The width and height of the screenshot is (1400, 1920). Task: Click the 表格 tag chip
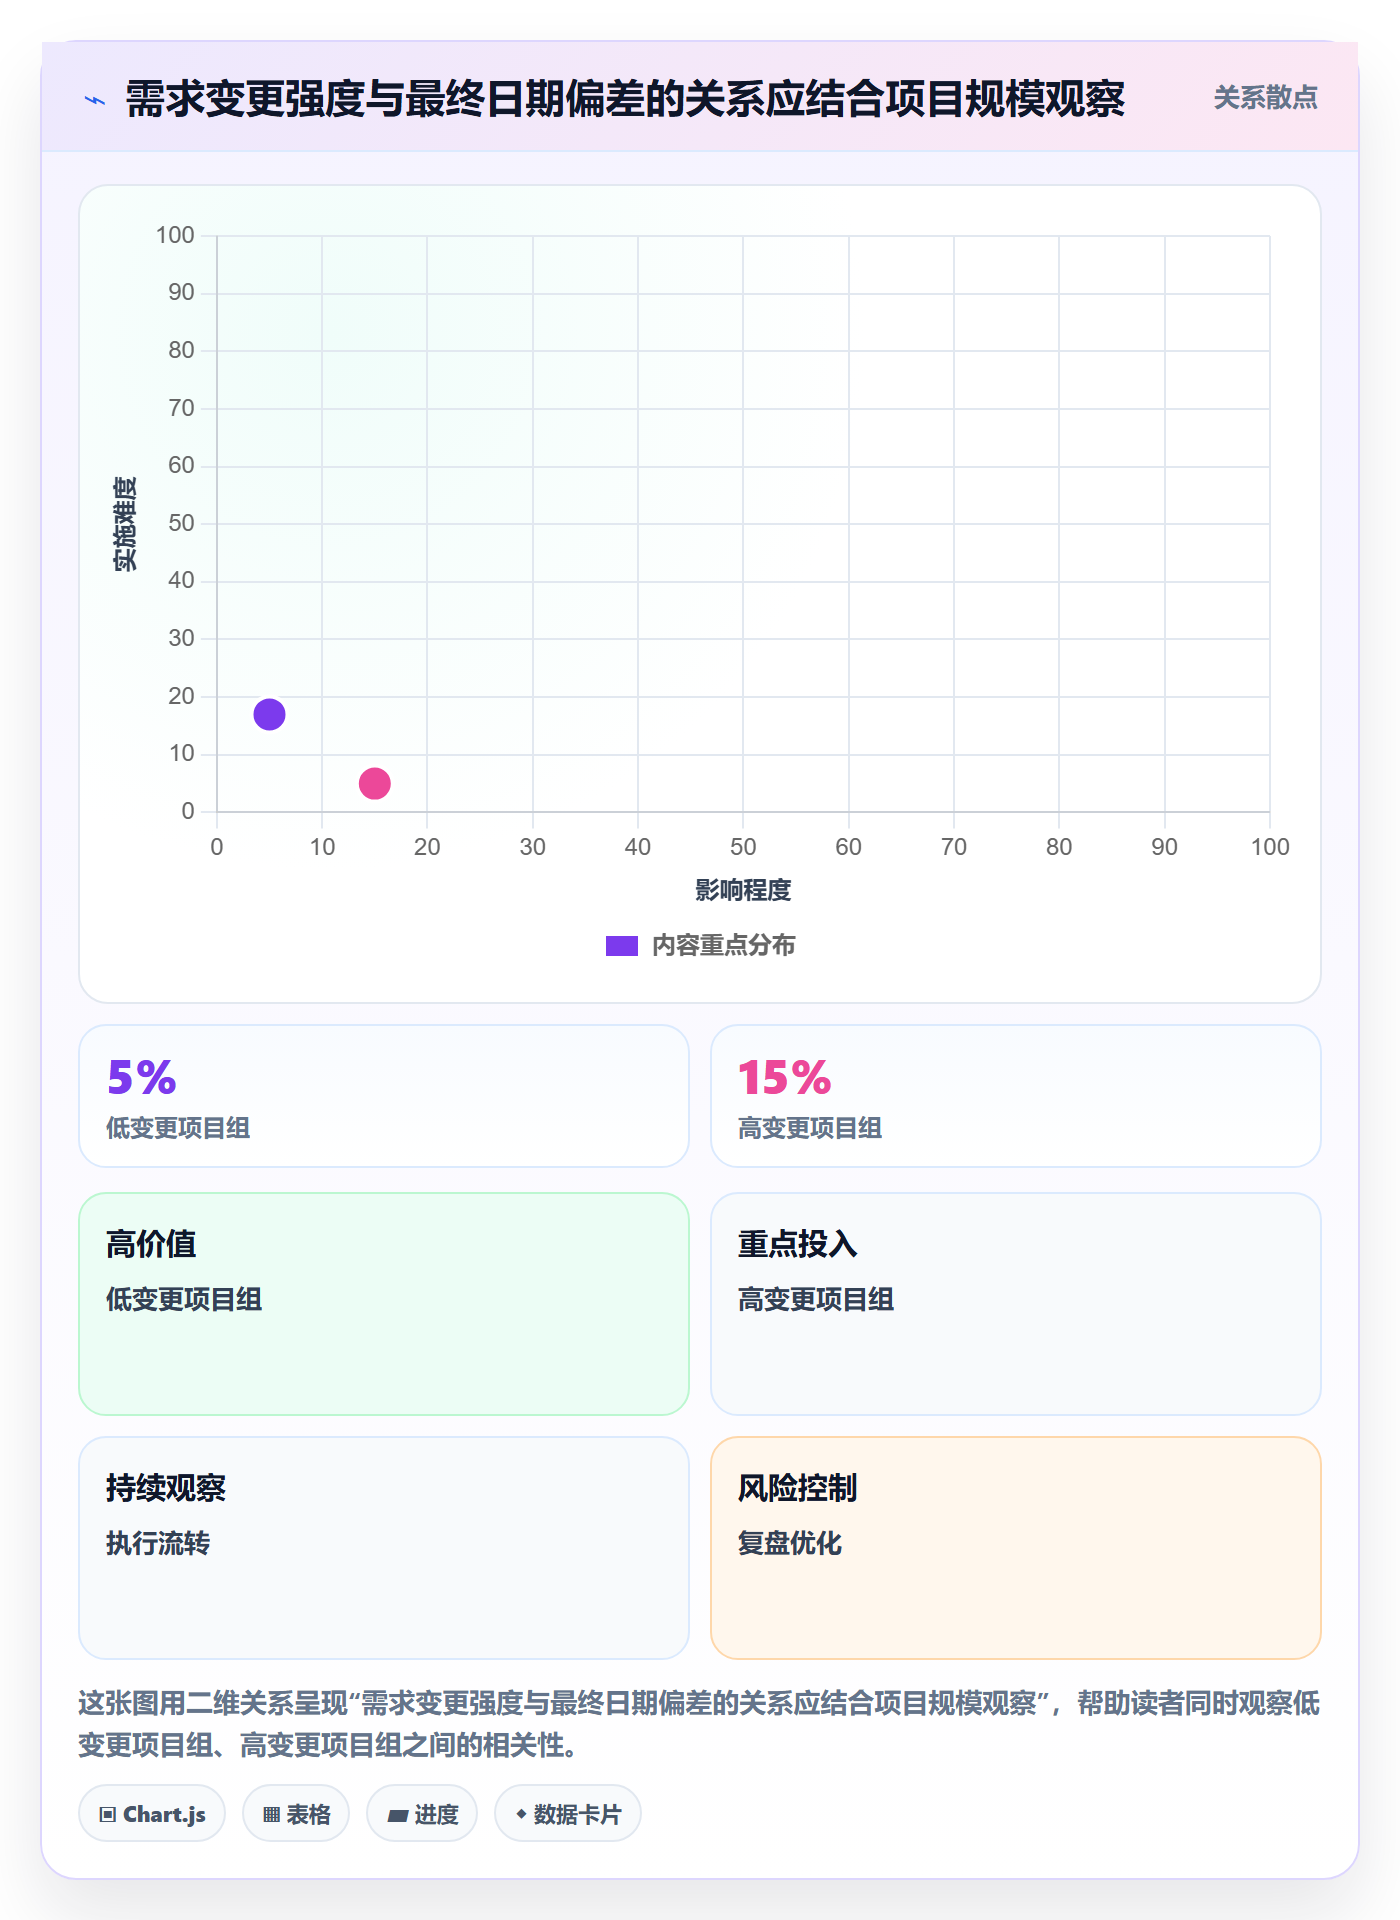point(296,1814)
